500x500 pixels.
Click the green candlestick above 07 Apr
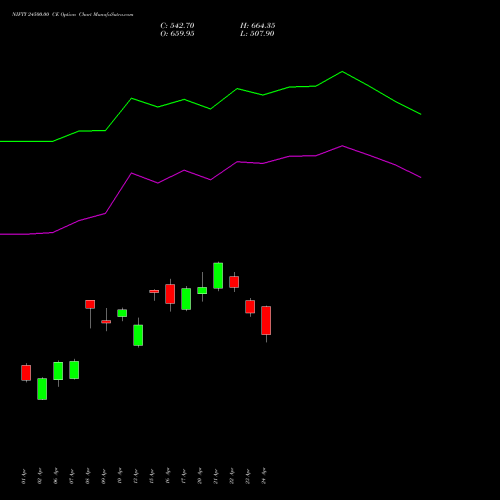[x=74, y=370]
